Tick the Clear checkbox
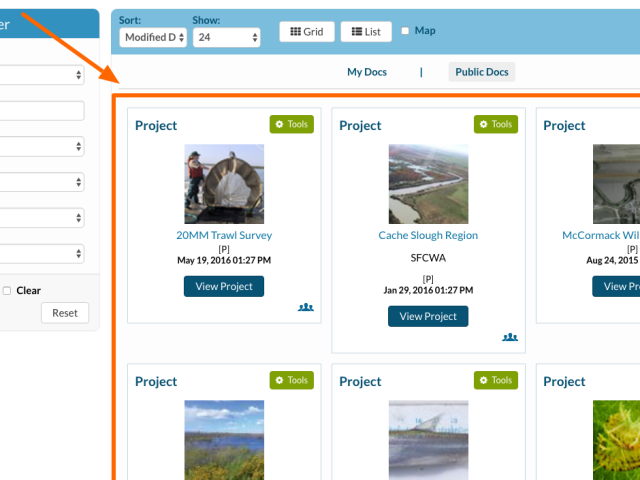This screenshot has width=640, height=480. click(x=7, y=291)
